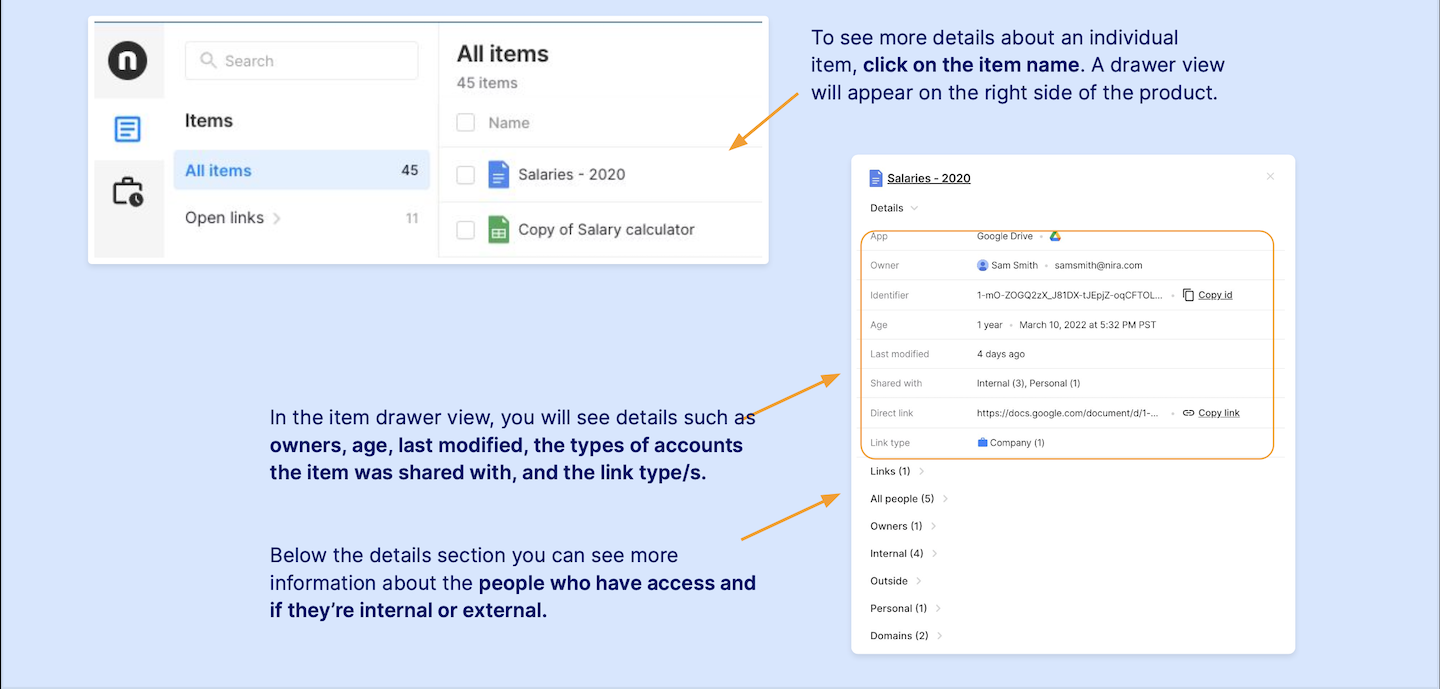Select All items in the sidebar
Image resolution: width=1440 pixels, height=689 pixels.
(218, 171)
